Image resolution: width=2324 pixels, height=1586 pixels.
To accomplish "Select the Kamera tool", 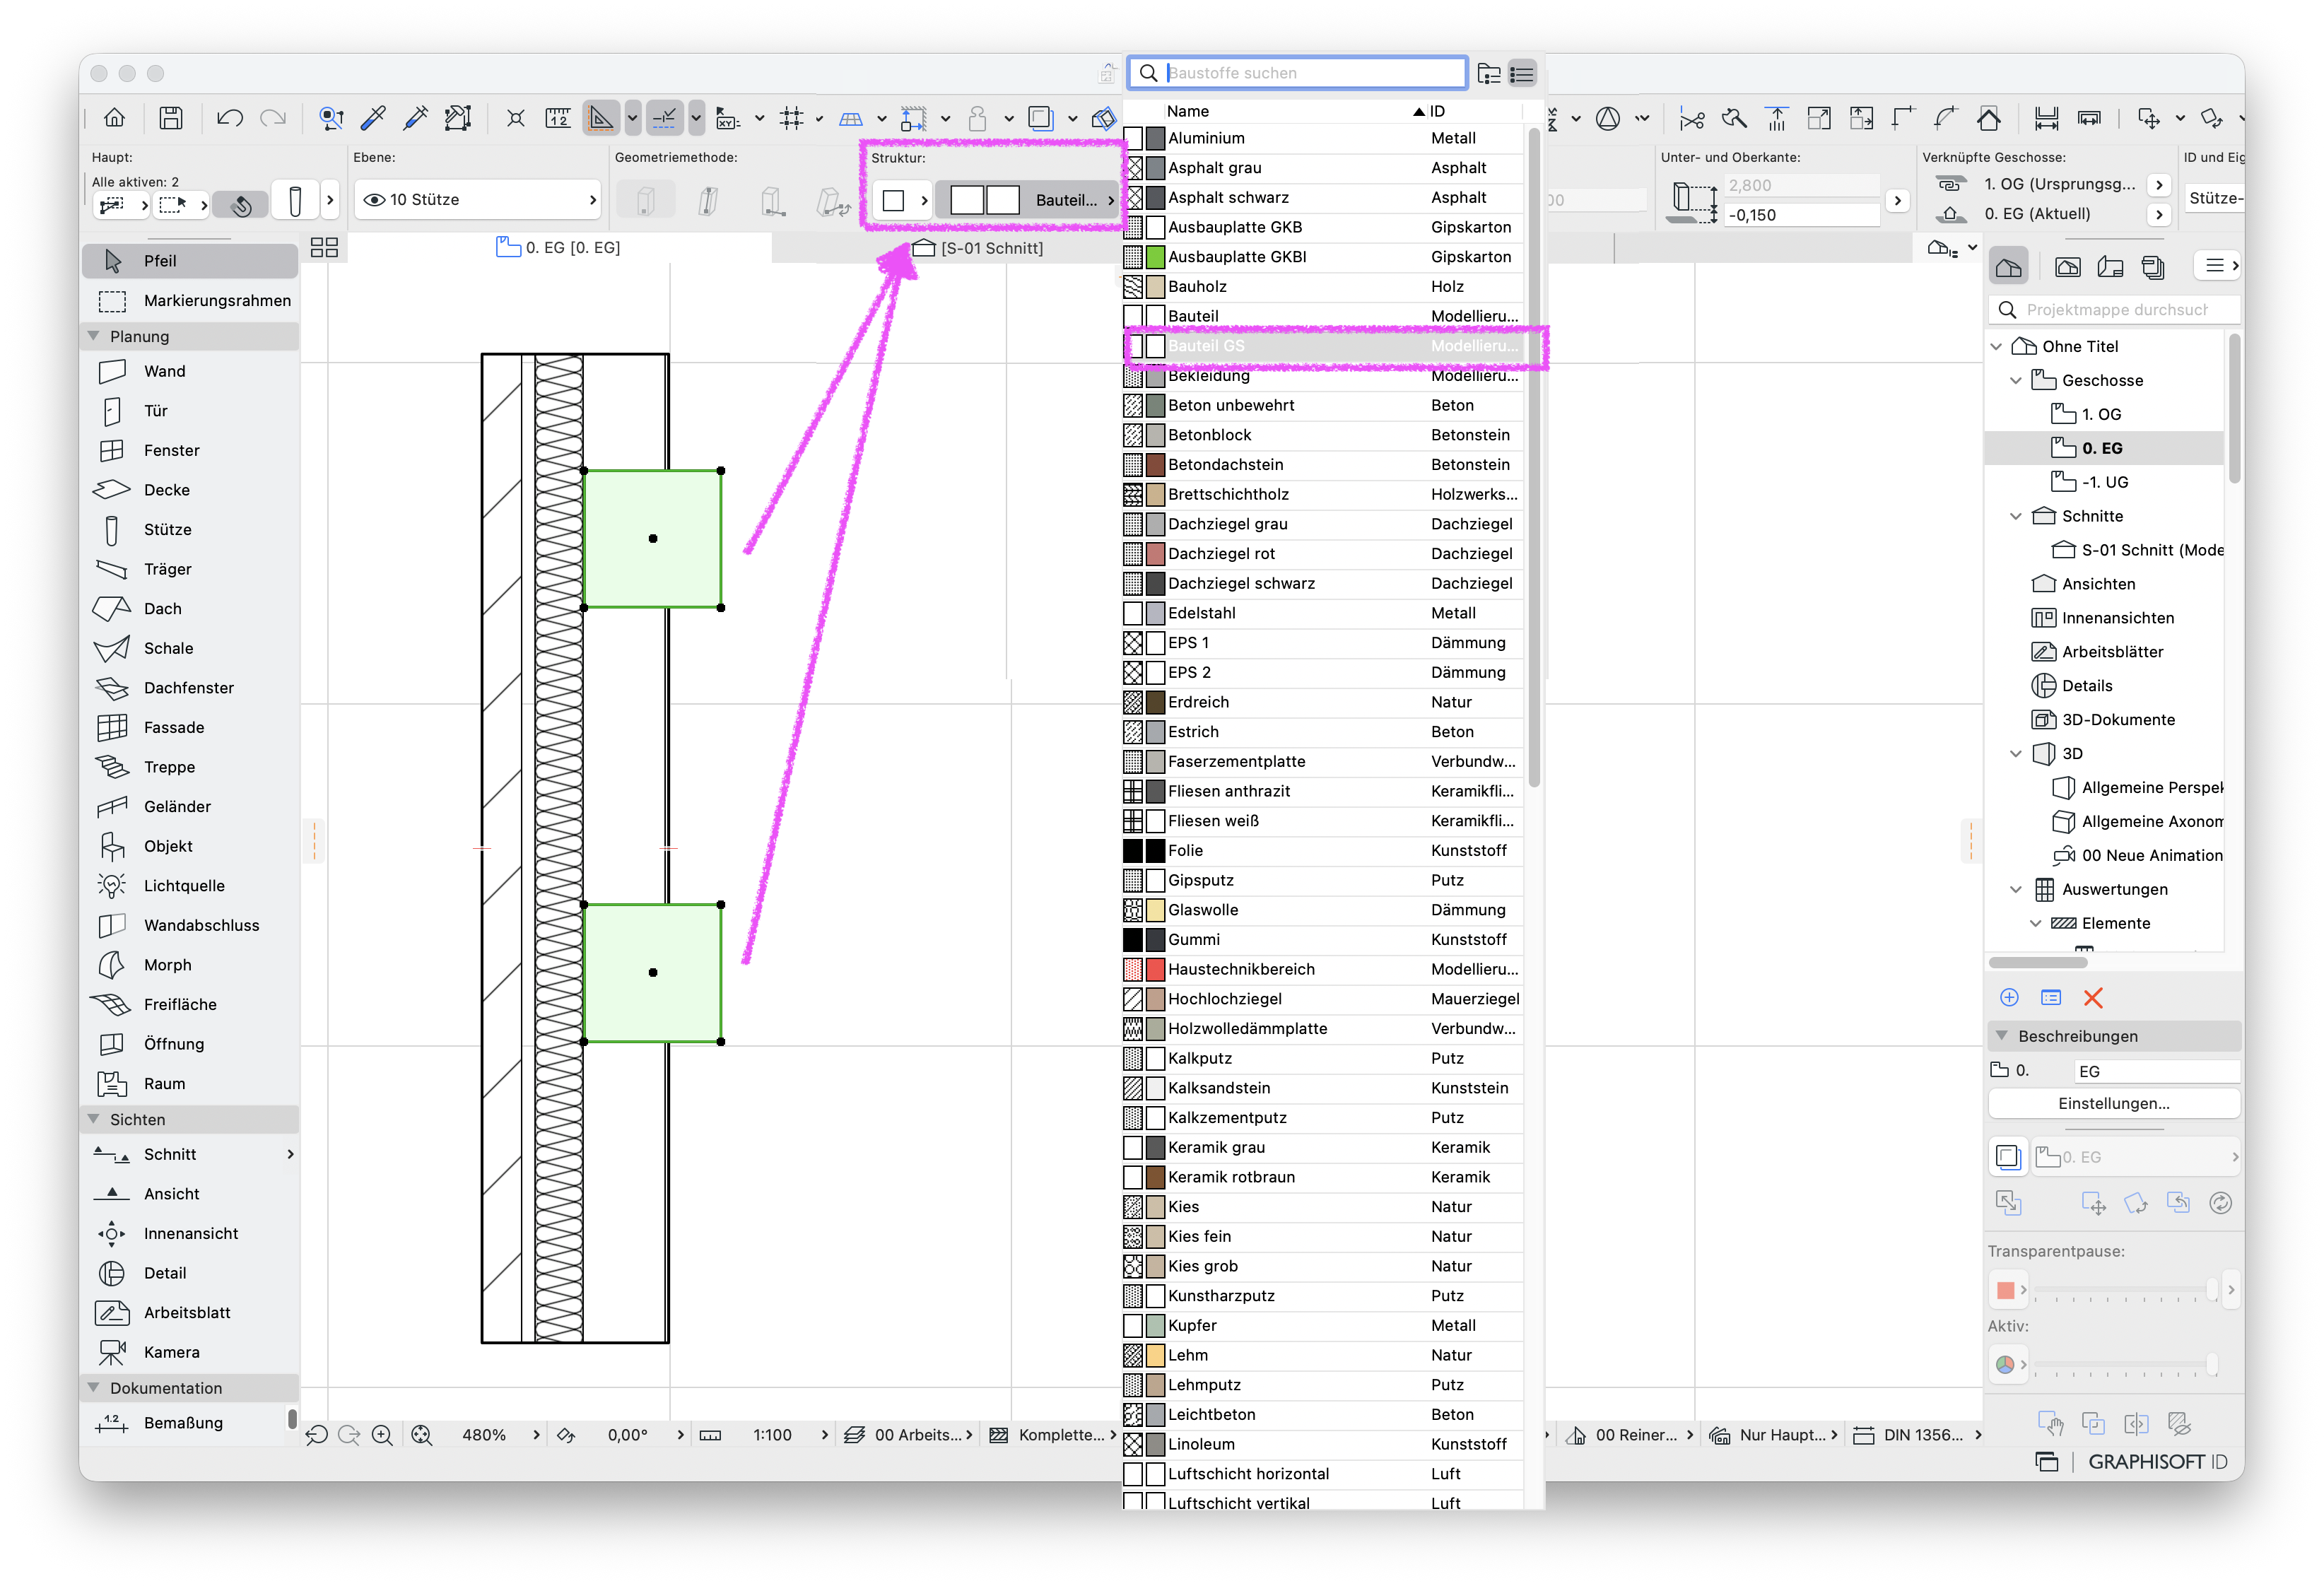I will click(190, 1352).
